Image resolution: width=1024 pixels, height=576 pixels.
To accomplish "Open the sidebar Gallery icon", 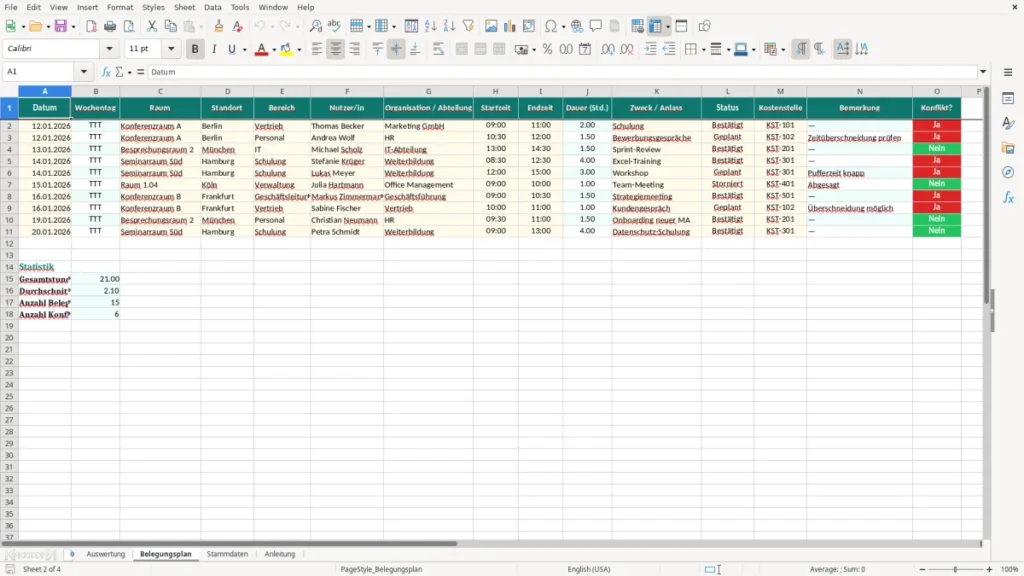I will 1008,148.
